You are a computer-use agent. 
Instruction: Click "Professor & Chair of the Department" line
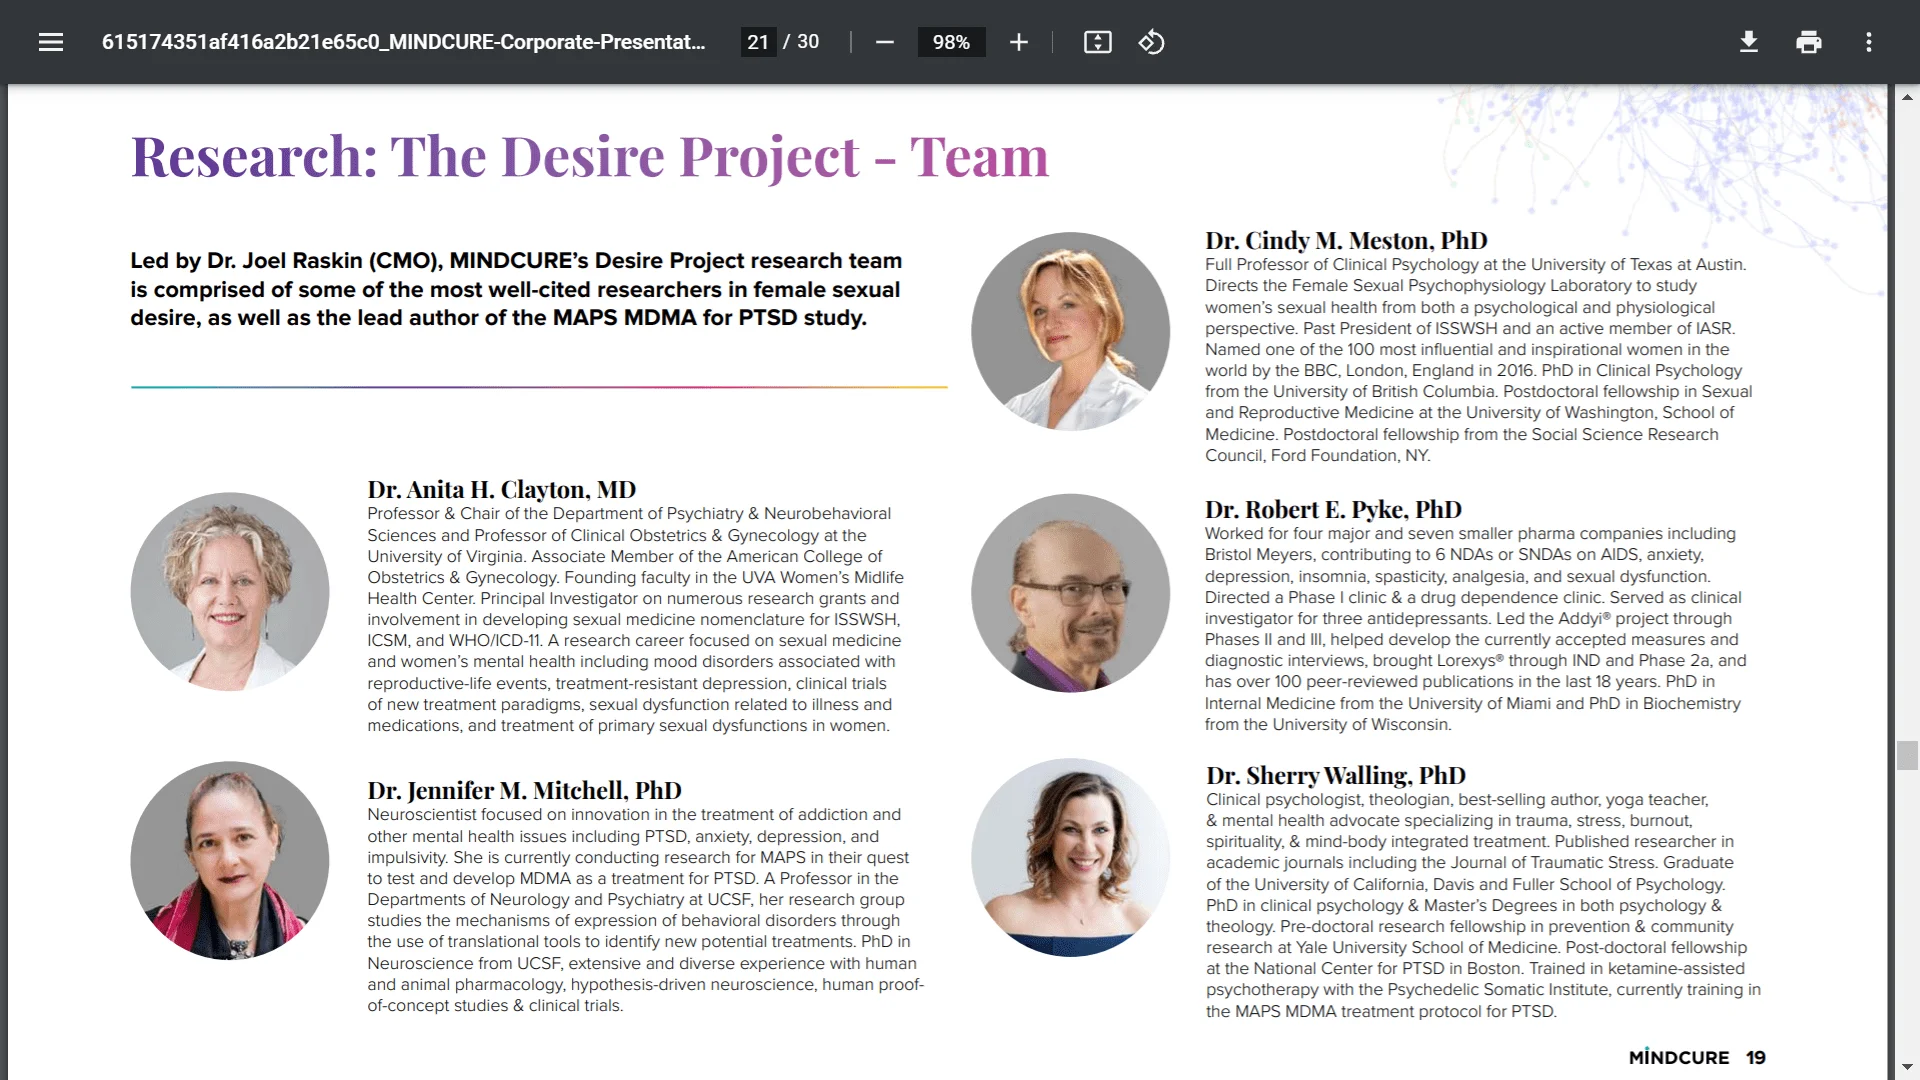629,514
